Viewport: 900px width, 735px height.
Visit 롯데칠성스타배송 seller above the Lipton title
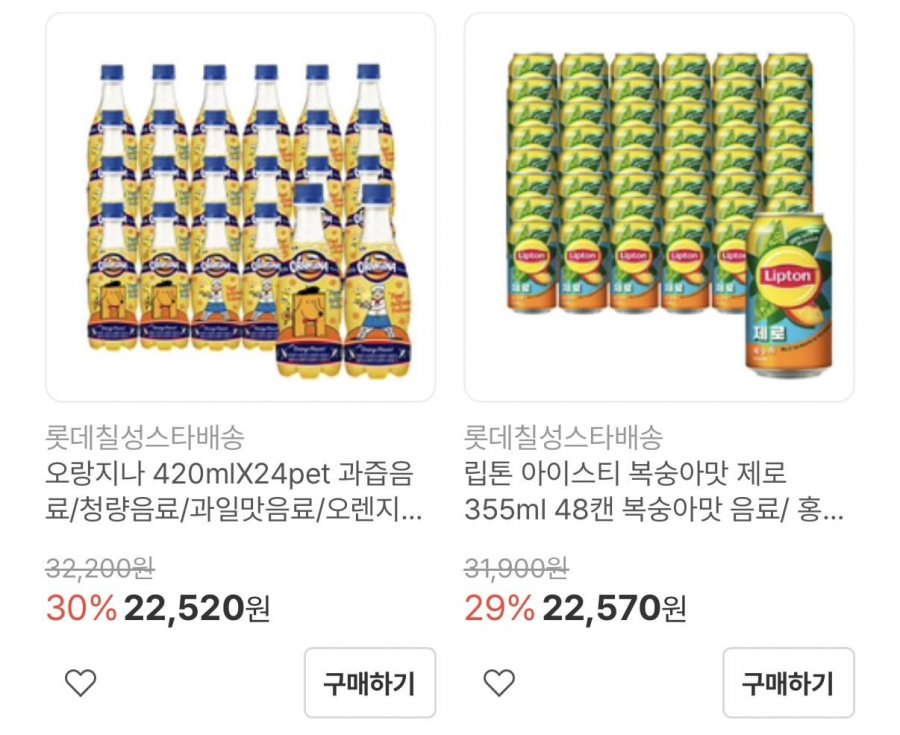click(x=564, y=437)
